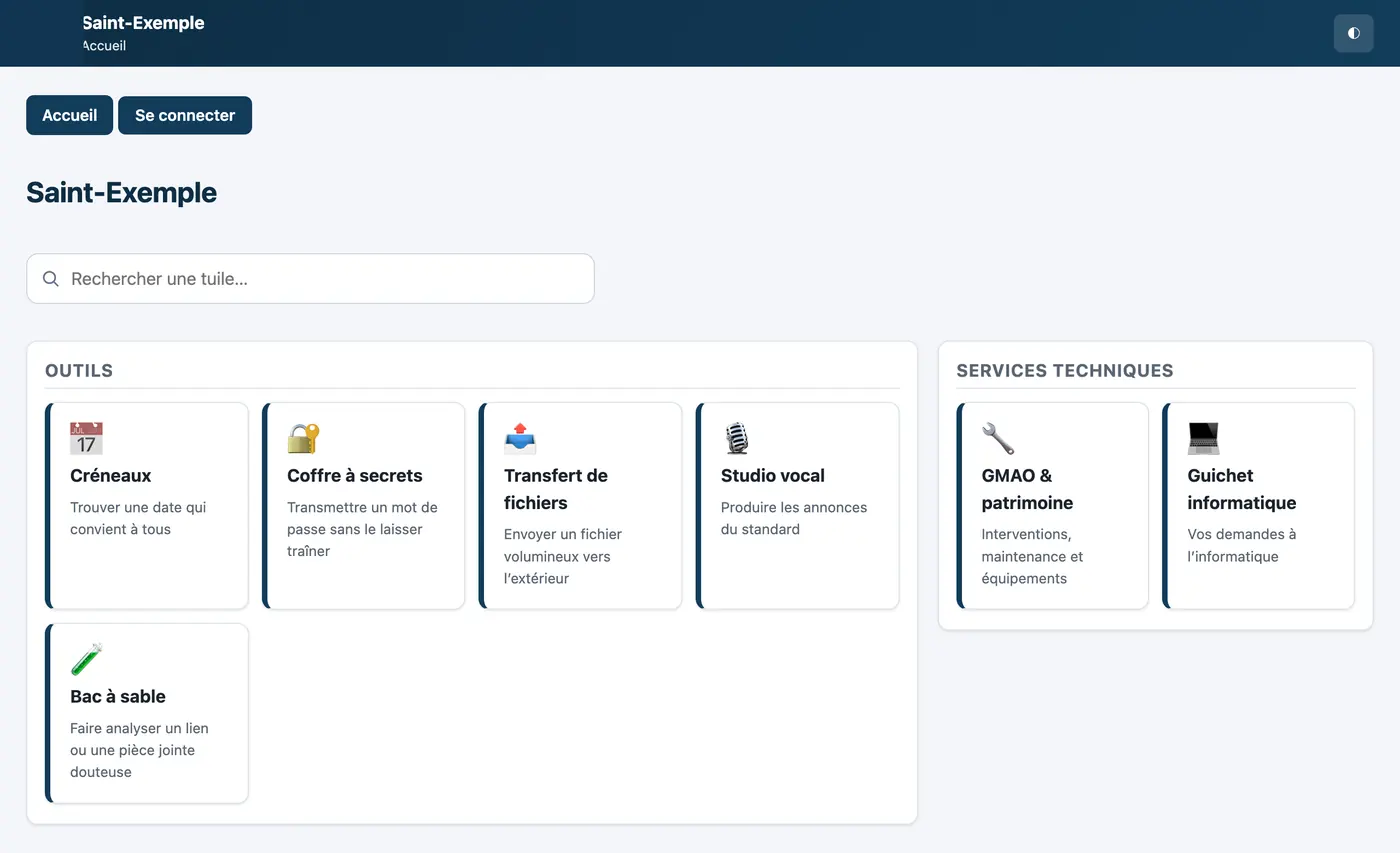
Task: Click the Se connecter button
Action: (x=185, y=115)
